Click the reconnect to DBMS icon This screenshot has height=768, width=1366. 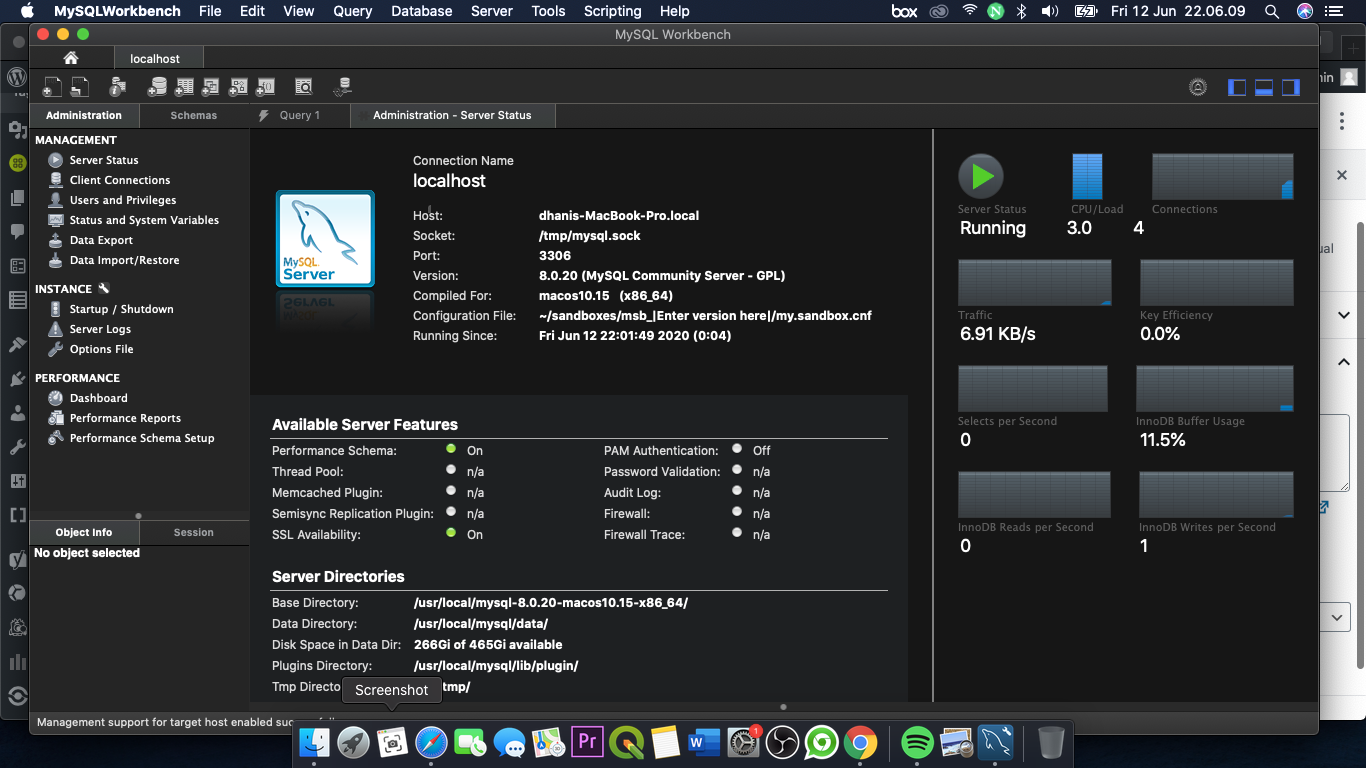(x=343, y=87)
